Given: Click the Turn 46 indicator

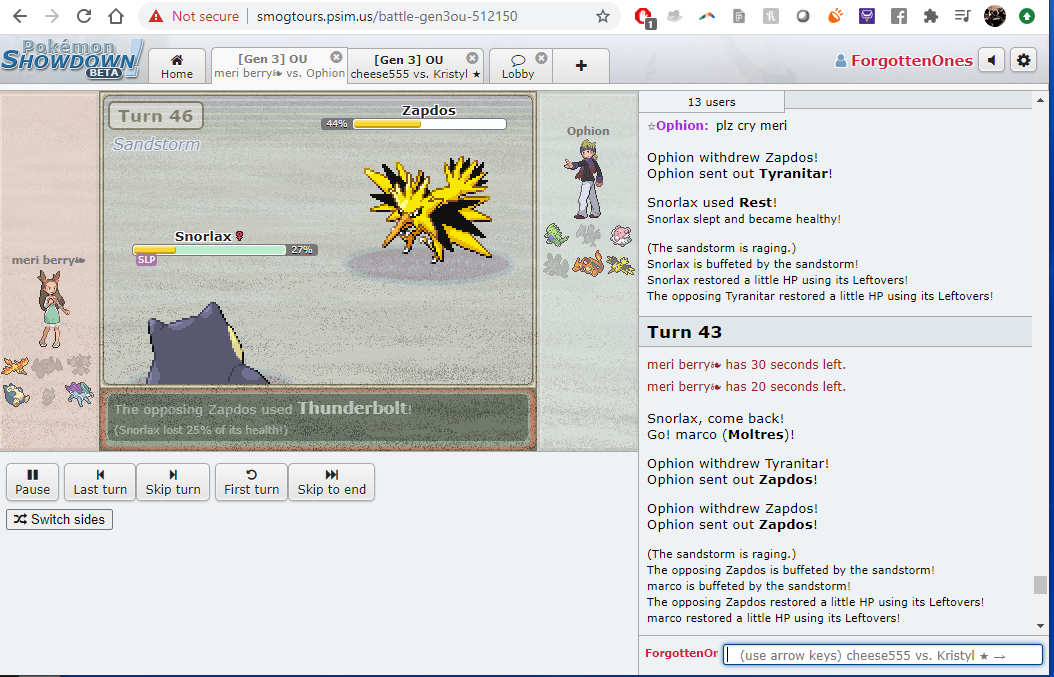Looking at the screenshot, I should pos(155,116).
